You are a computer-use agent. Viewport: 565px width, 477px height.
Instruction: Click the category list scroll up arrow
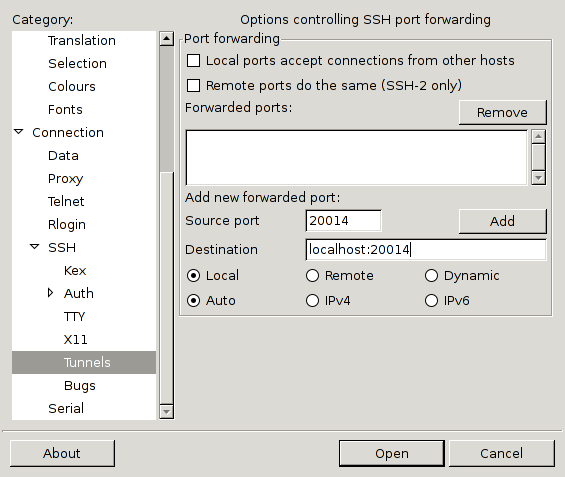pos(166,39)
